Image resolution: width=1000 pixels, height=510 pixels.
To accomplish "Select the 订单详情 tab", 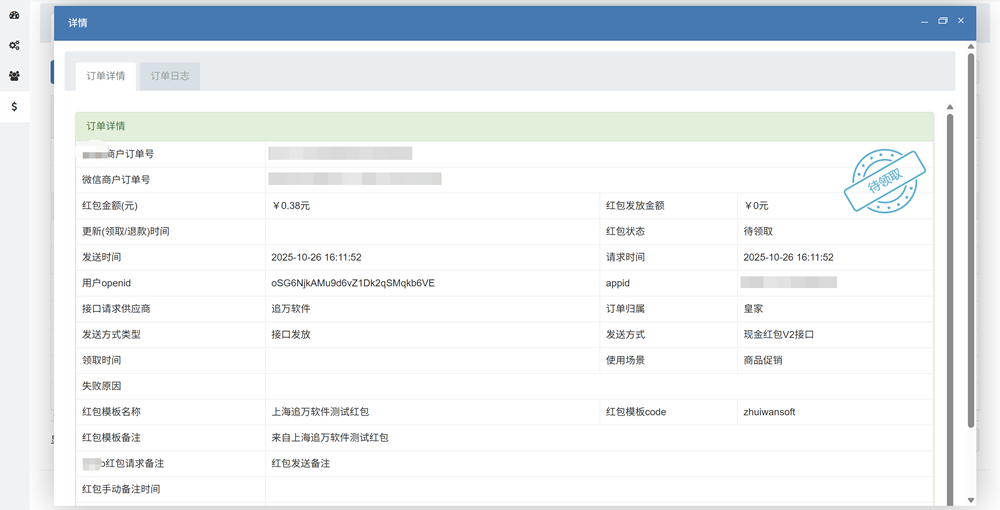I will 106,76.
